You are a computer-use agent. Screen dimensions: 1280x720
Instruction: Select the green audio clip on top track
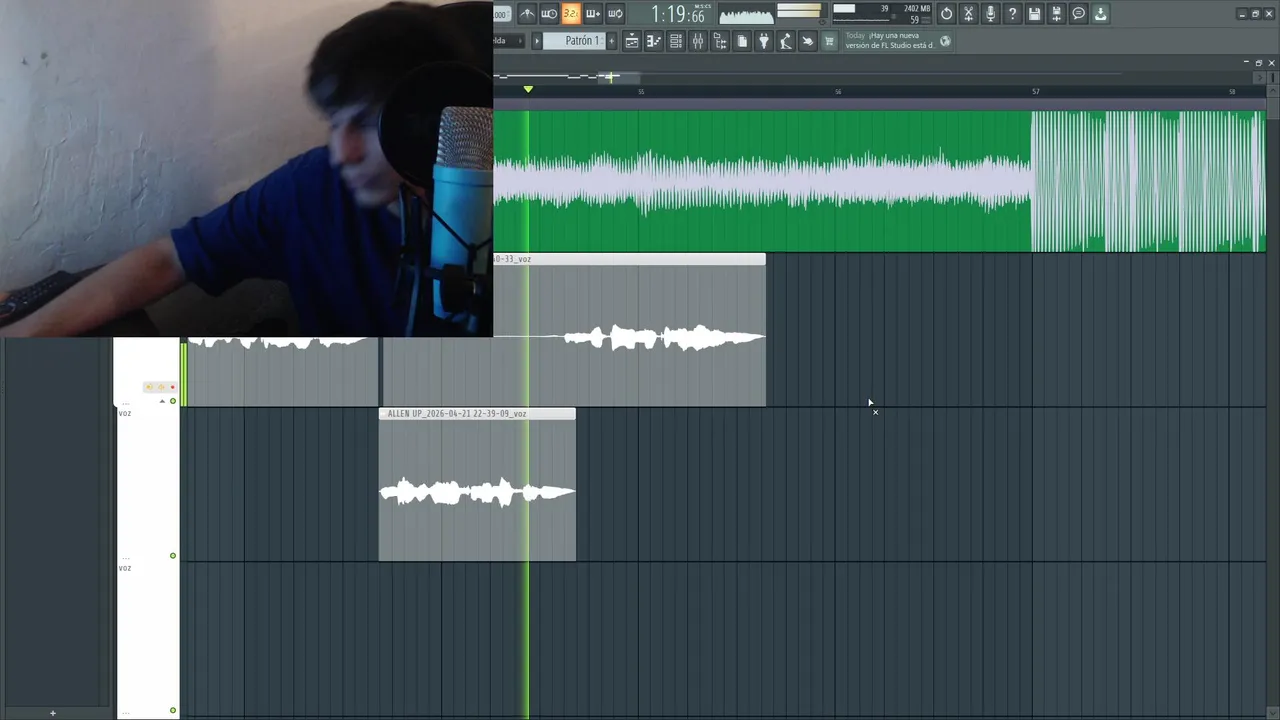[x=880, y=181]
